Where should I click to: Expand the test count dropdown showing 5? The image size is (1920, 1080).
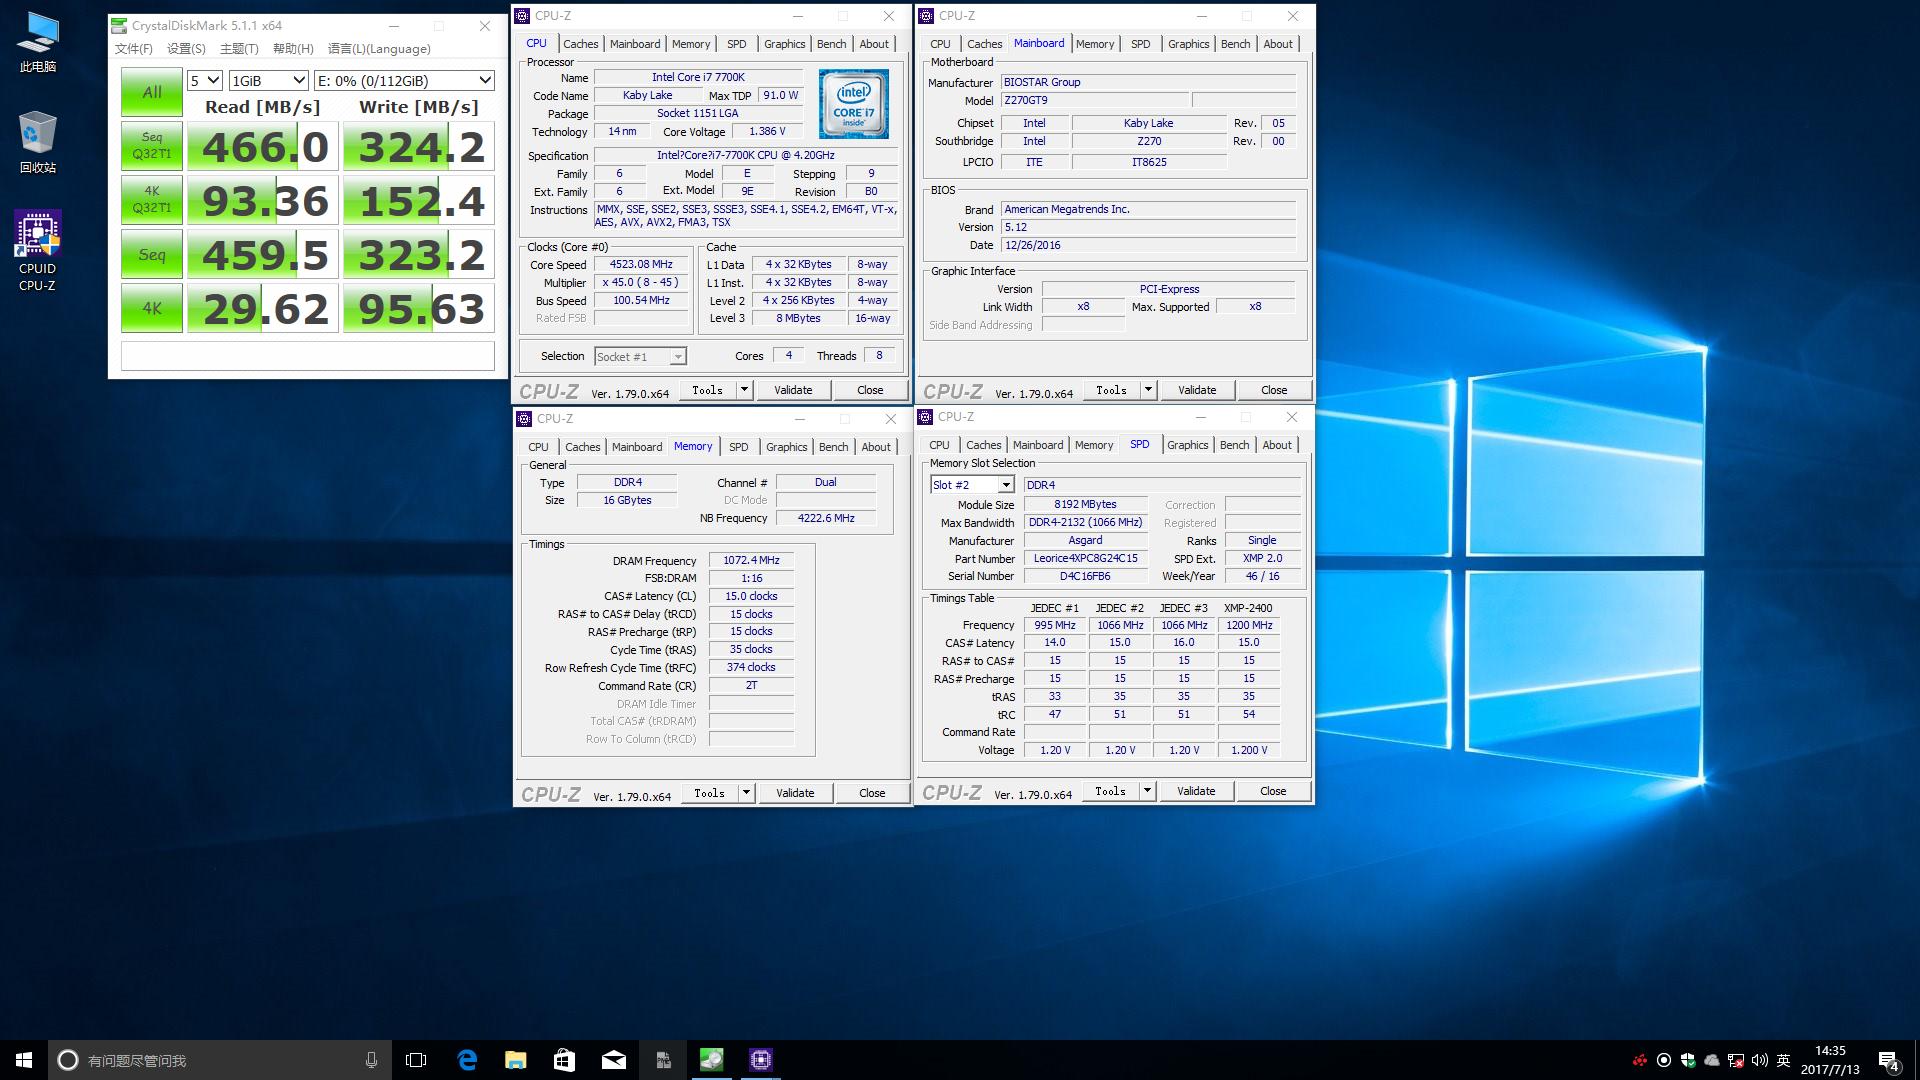[x=205, y=81]
